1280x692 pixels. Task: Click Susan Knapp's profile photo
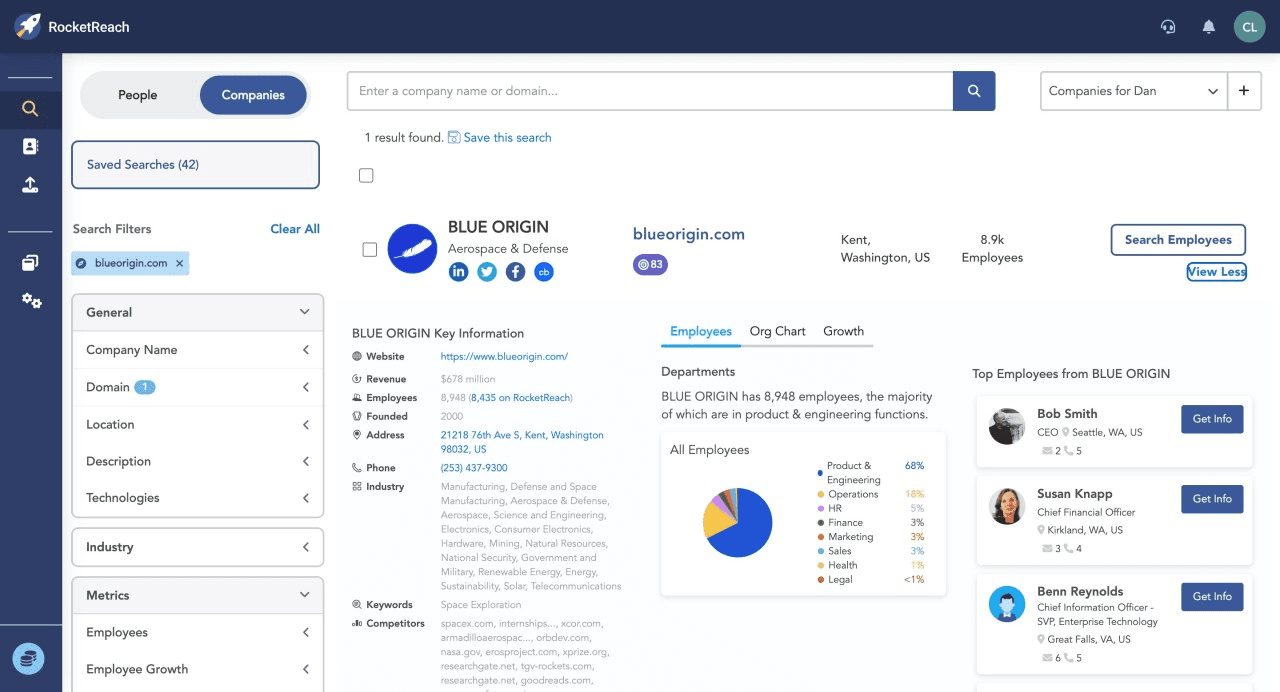click(x=1007, y=506)
